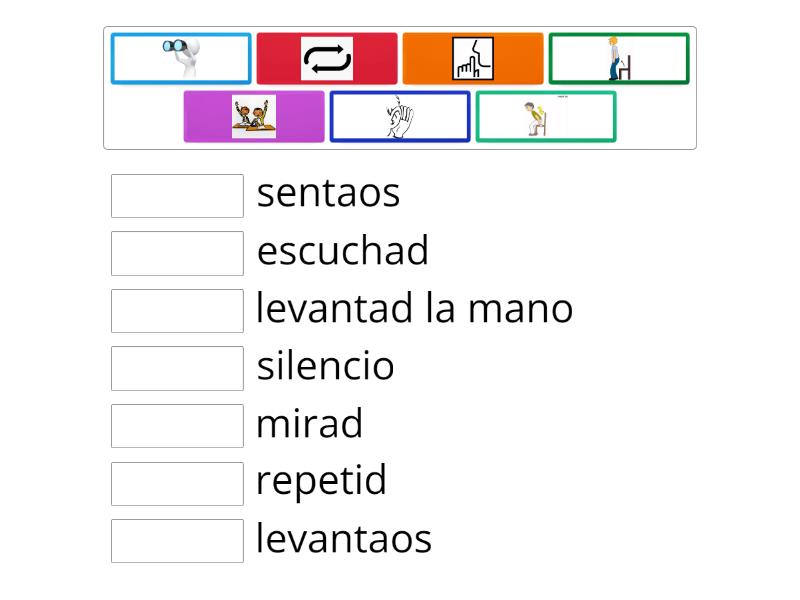Viewport: 800px width, 600px height.
Task: Select the "levantad la mano" text
Action: (x=414, y=308)
